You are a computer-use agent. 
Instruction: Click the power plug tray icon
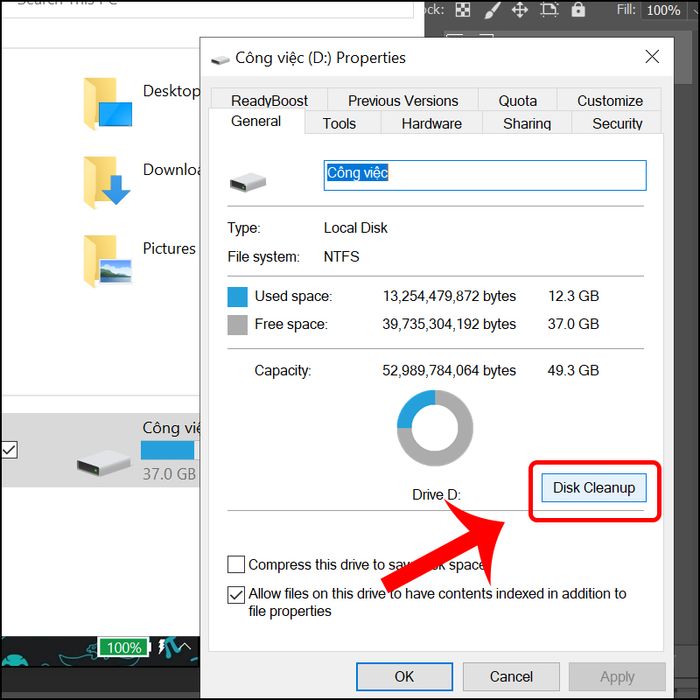click(x=162, y=646)
